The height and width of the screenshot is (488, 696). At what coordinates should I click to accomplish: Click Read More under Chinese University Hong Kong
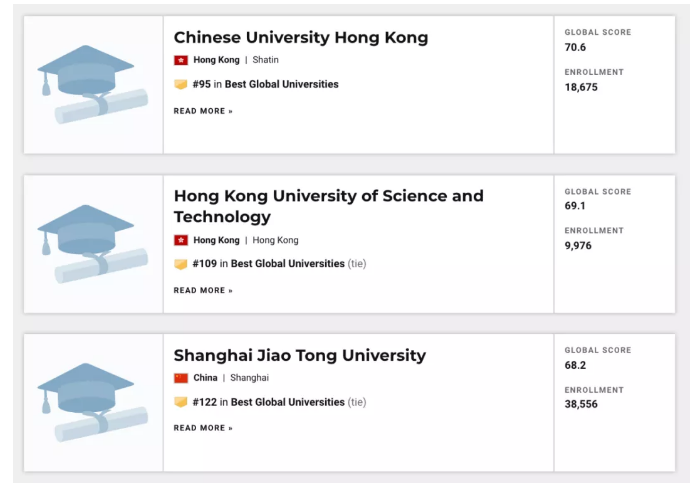pos(203,111)
